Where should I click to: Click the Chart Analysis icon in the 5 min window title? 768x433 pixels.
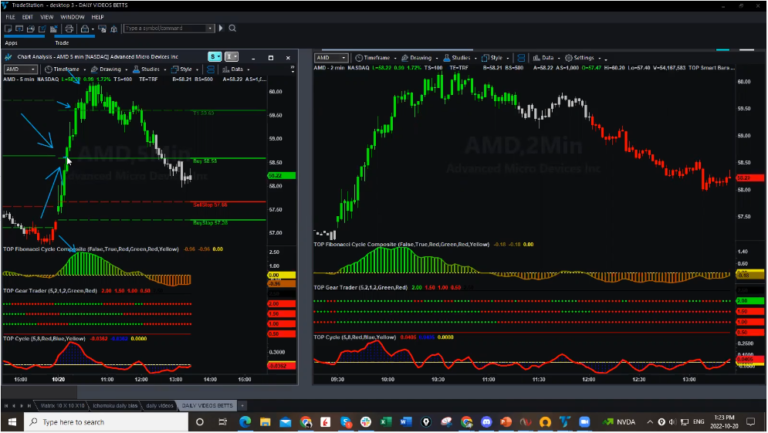click(x=8, y=57)
